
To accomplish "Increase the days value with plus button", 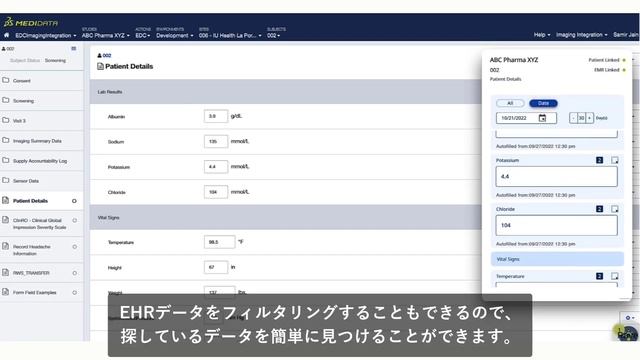I will click(x=589, y=118).
